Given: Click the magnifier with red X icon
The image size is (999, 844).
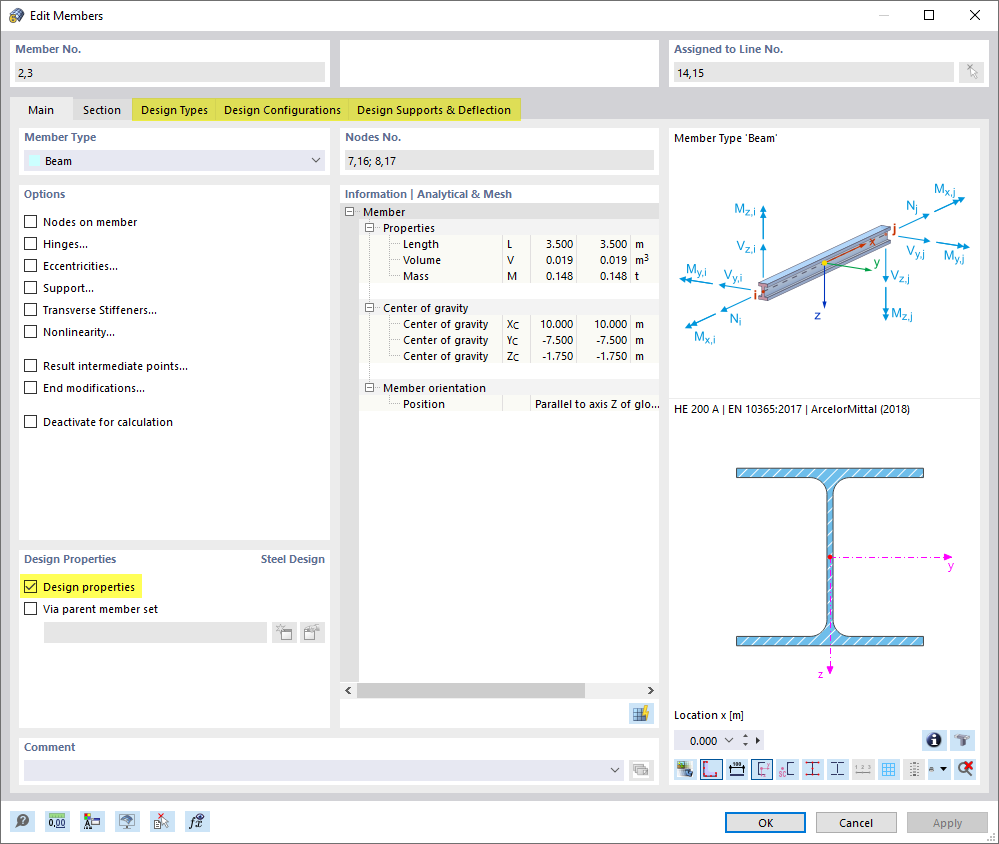Looking at the screenshot, I should (x=963, y=769).
